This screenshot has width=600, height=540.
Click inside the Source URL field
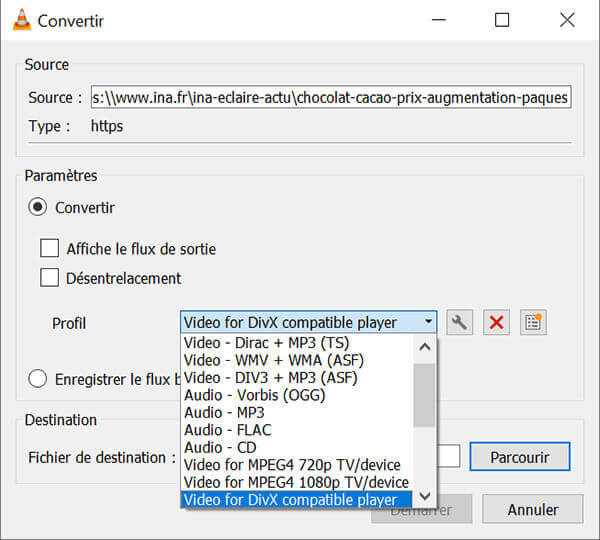coord(331,97)
